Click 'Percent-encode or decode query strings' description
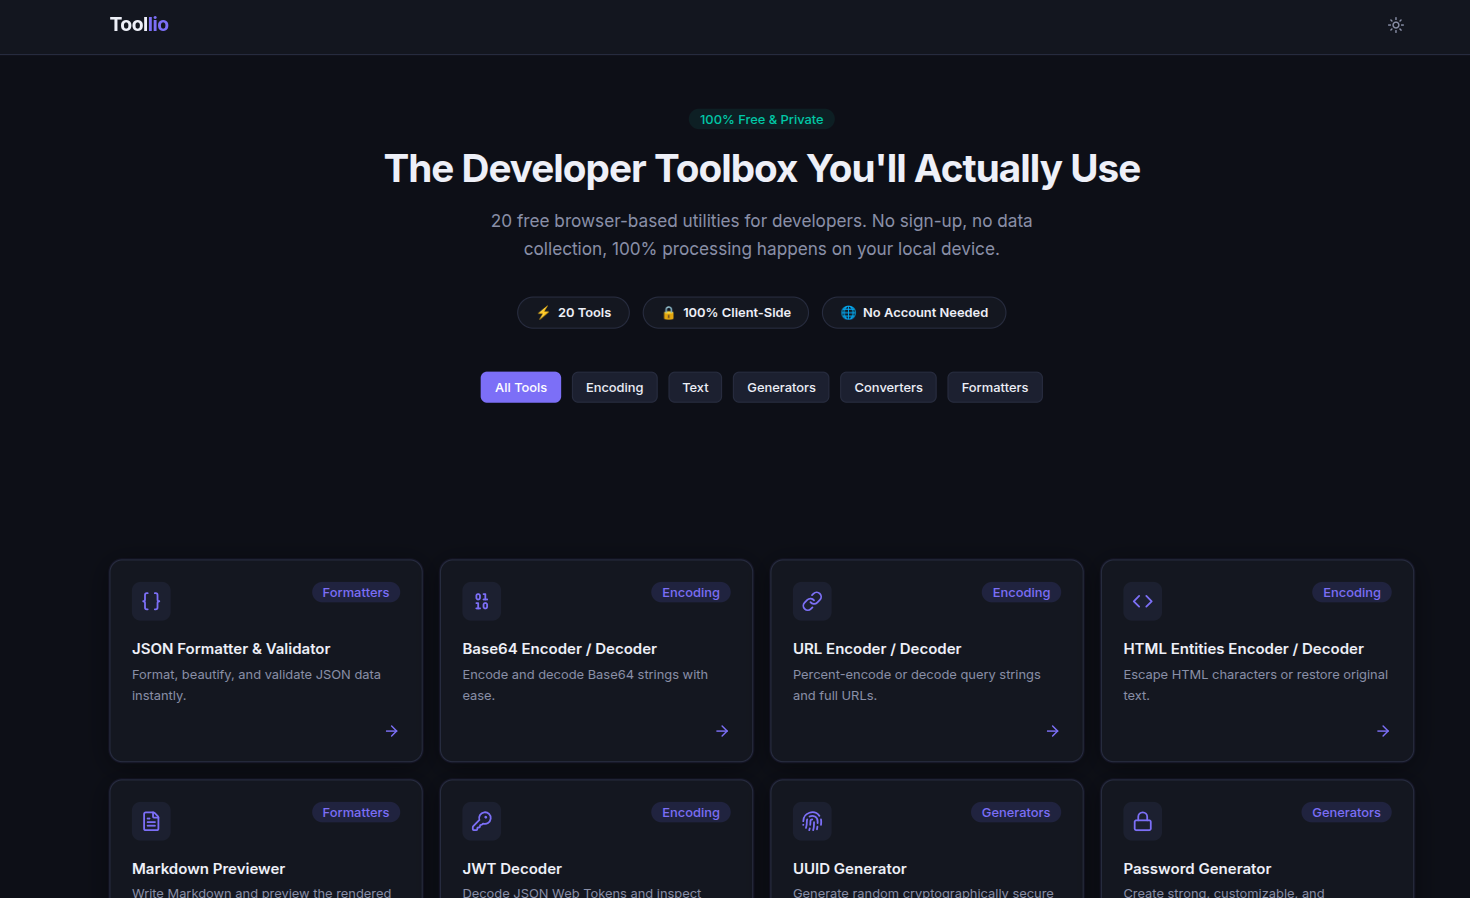The height and width of the screenshot is (898, 1470). coord(917,685)
